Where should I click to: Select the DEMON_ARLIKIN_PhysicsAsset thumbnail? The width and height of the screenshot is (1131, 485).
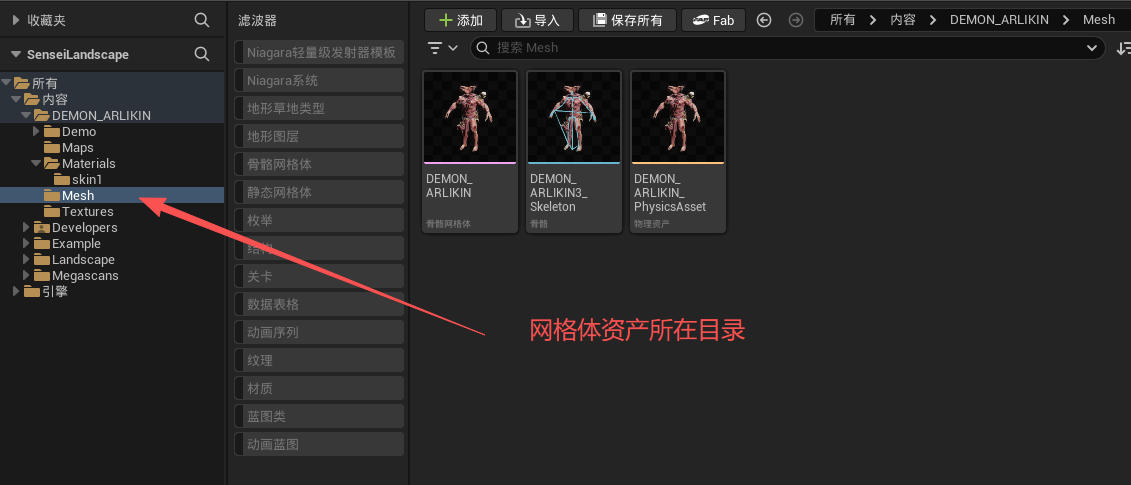tap(678, 117)
